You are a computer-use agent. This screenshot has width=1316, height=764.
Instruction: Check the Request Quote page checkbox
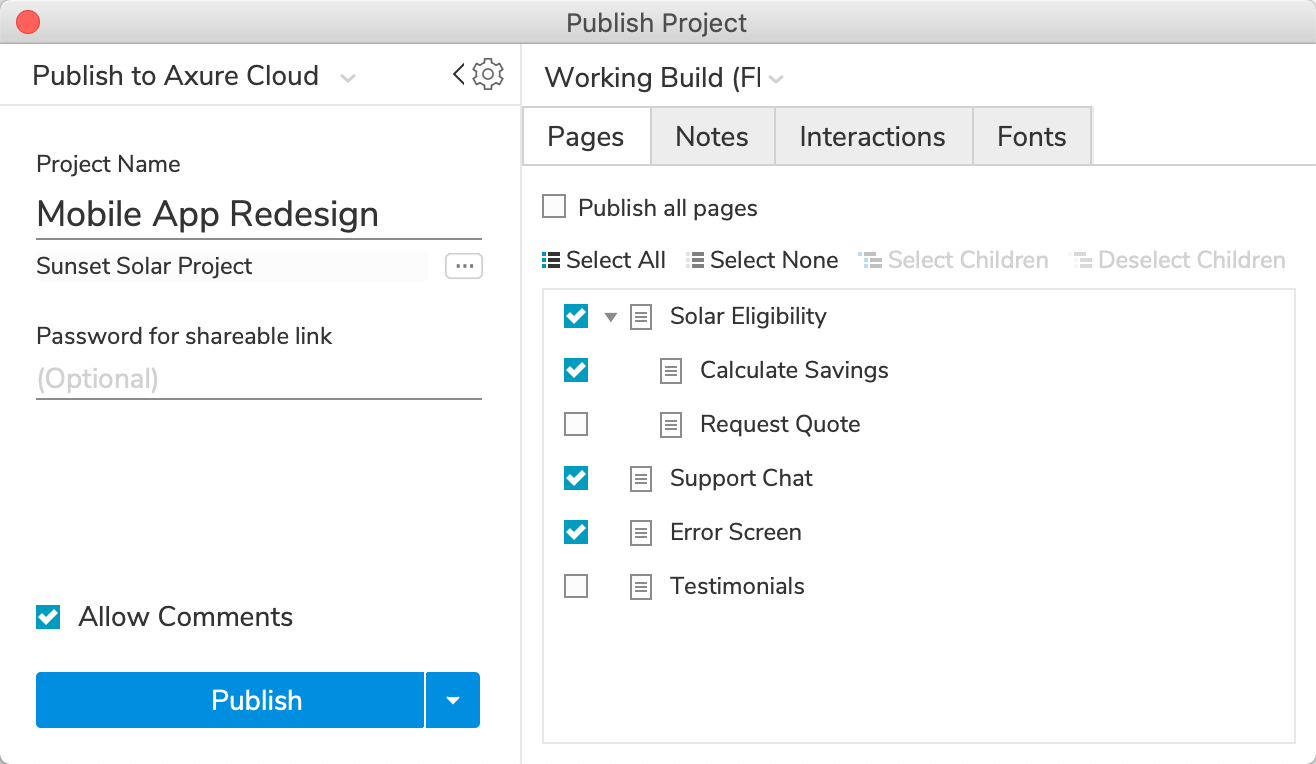pos(576,425)
